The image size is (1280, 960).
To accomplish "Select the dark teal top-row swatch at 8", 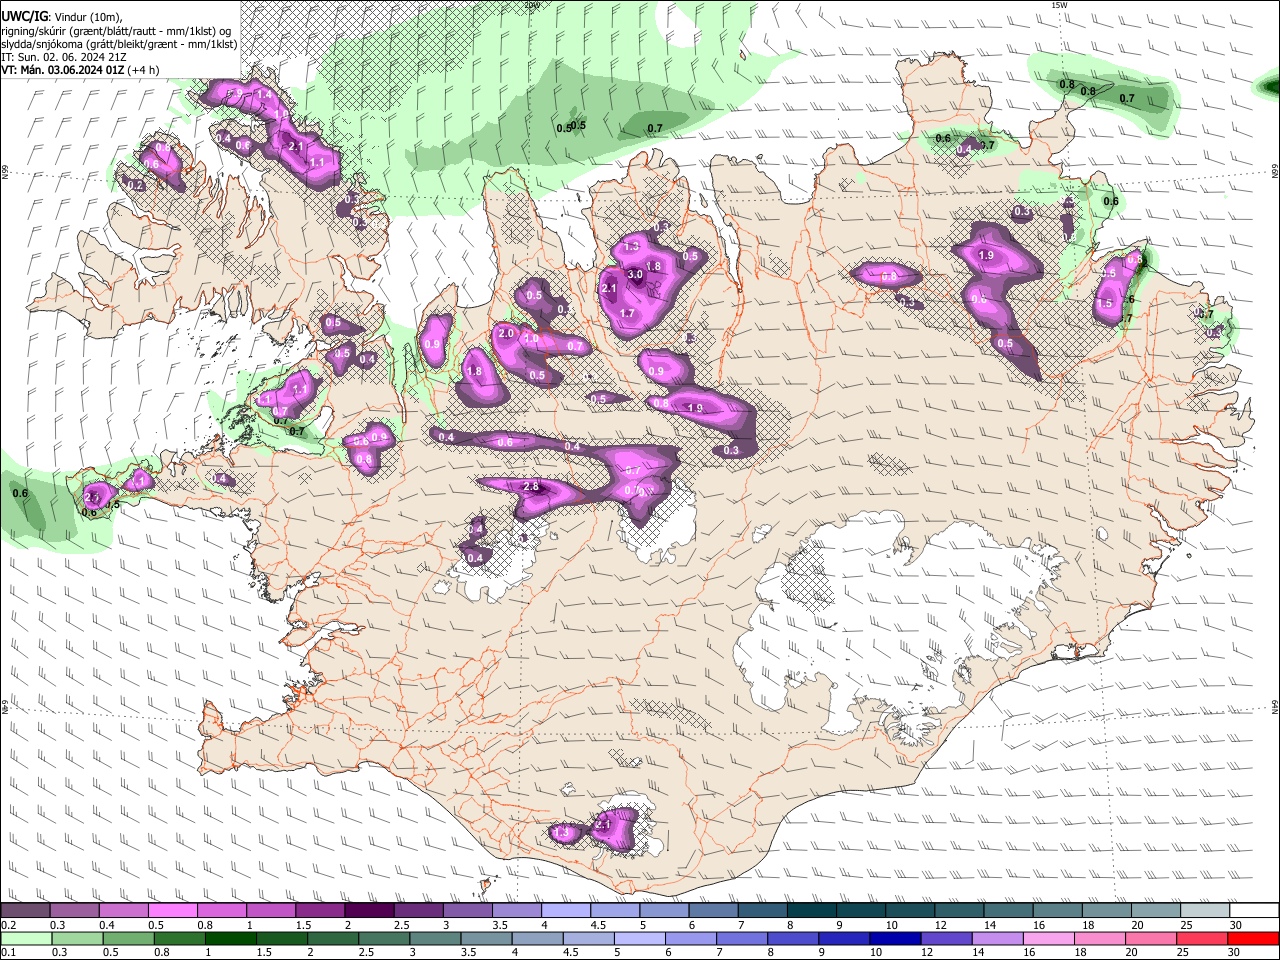I will tap(812, 911).
